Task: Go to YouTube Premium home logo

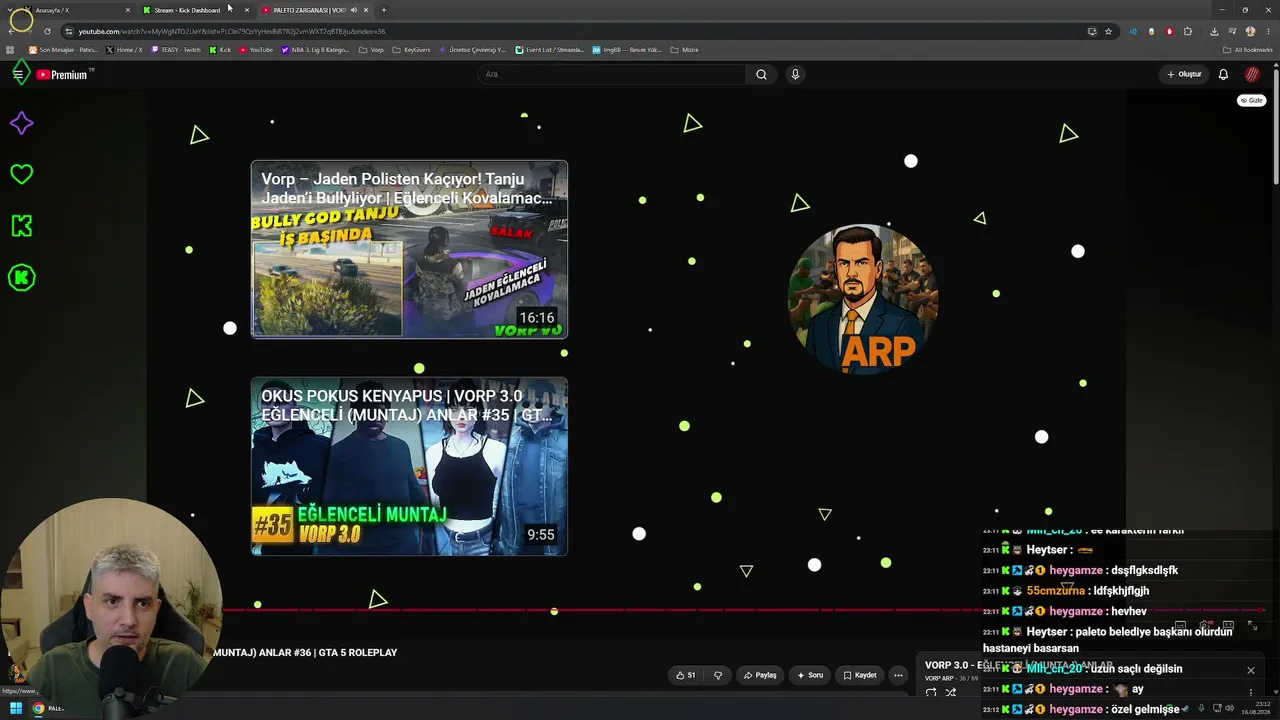Action: tap(63, 74)
